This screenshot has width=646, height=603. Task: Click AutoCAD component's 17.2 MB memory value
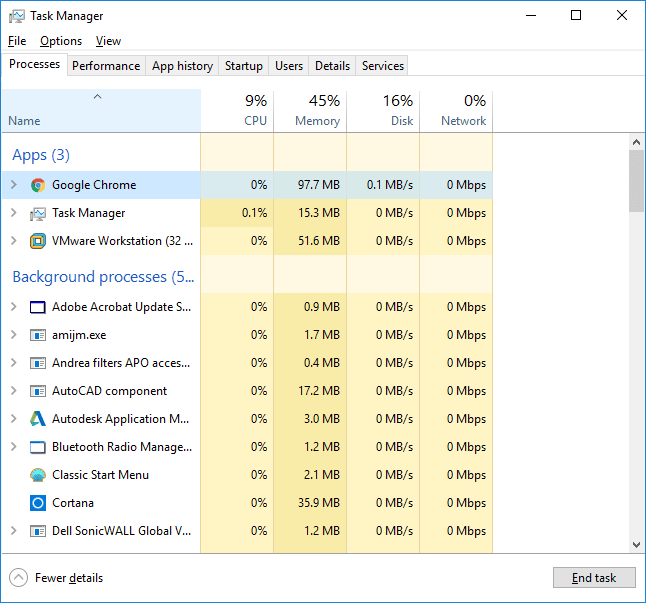coord(319,391)
